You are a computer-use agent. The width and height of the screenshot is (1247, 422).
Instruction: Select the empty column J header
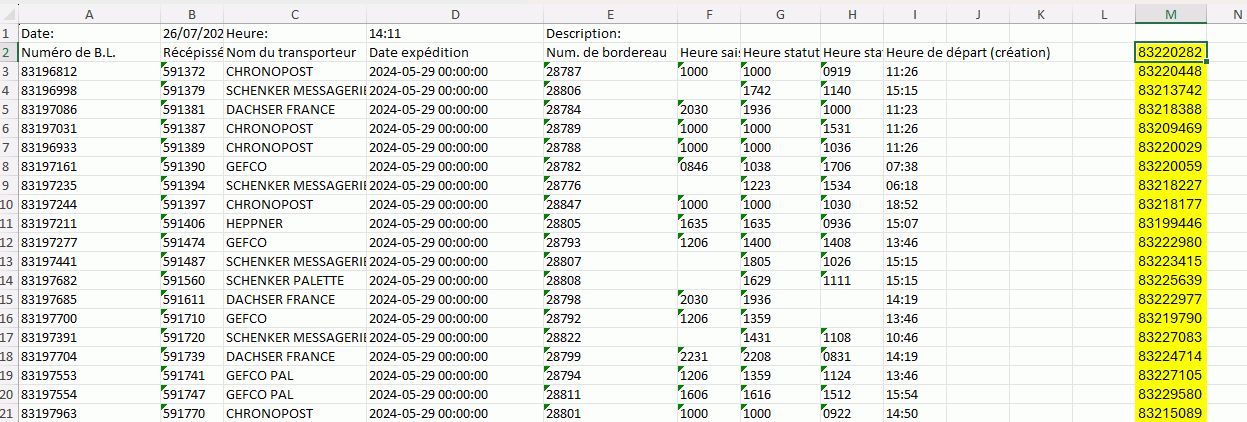(977, 13)
